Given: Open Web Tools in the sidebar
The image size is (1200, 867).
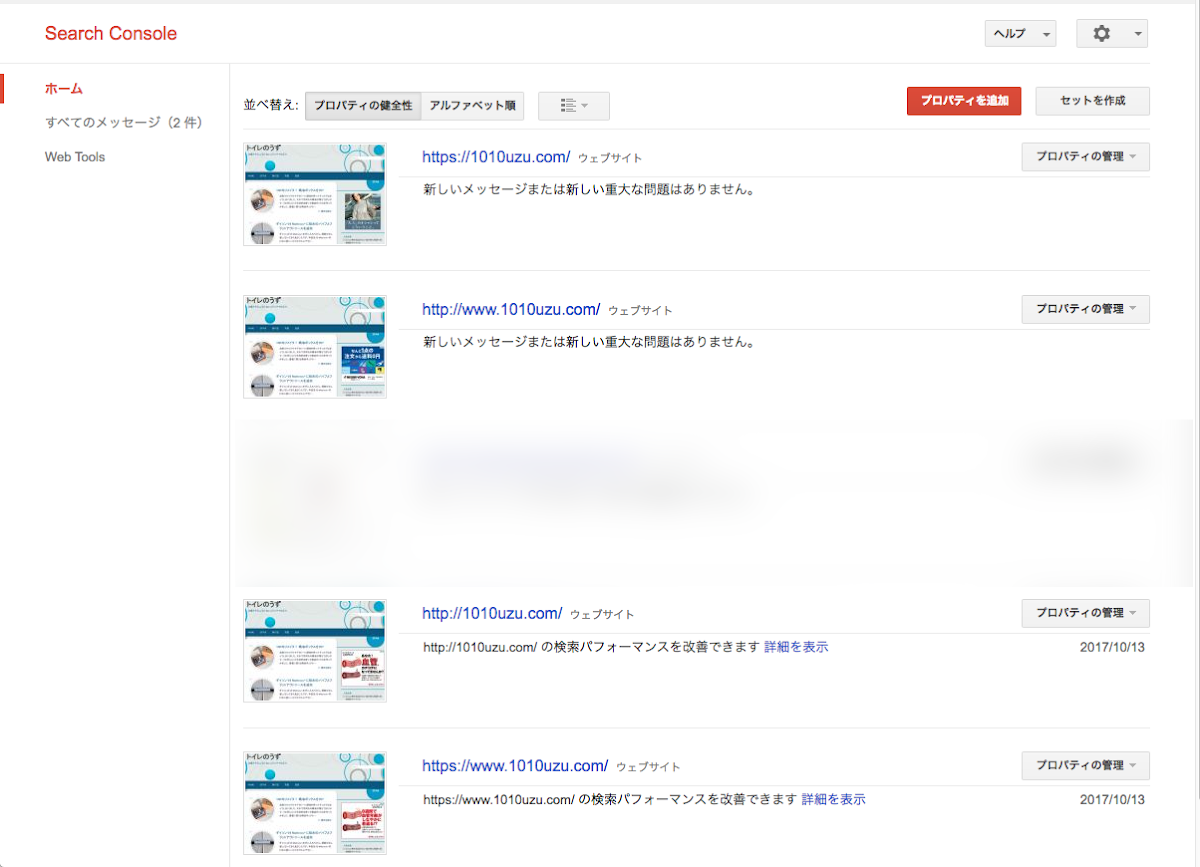Looking at the screenshot, I should 75,157.
